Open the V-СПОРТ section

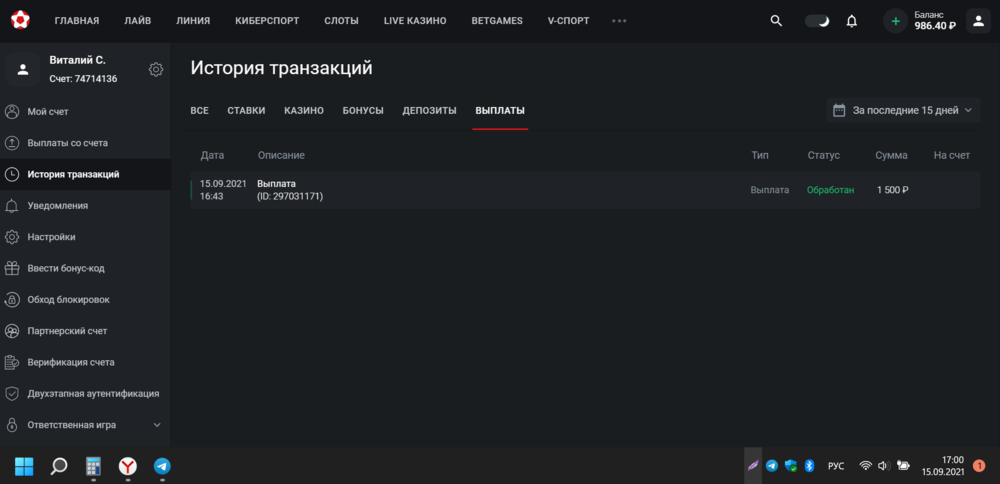(x=568, y=20)
